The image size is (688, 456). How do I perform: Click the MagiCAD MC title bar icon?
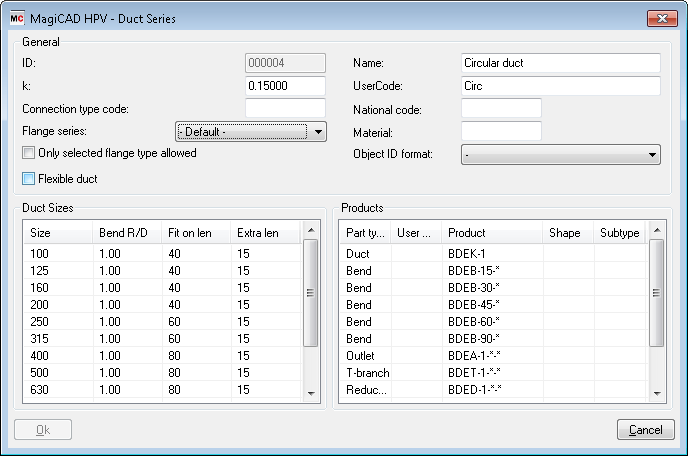click(17, 18)
